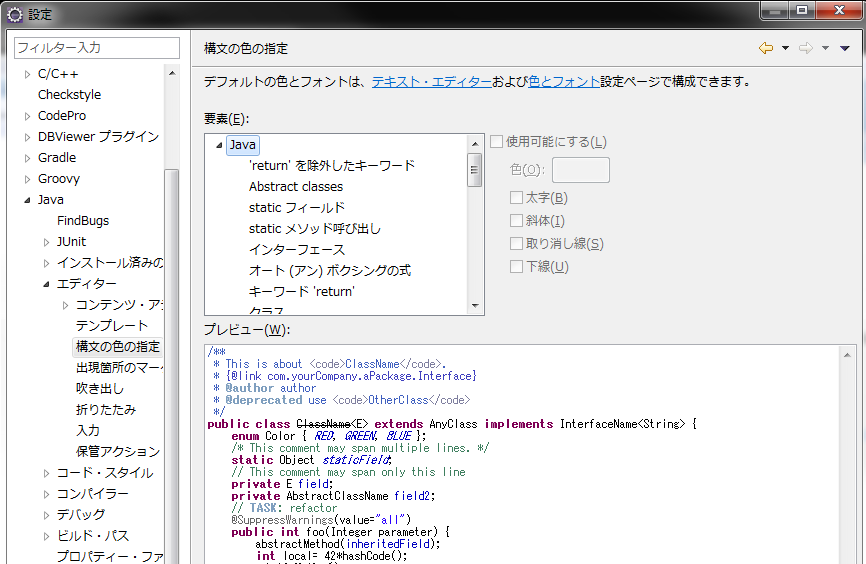The width and height of the screenshot is (866, 564).
Task: Click the 設定 window gear icon
Action: click(x=15, y=14)
